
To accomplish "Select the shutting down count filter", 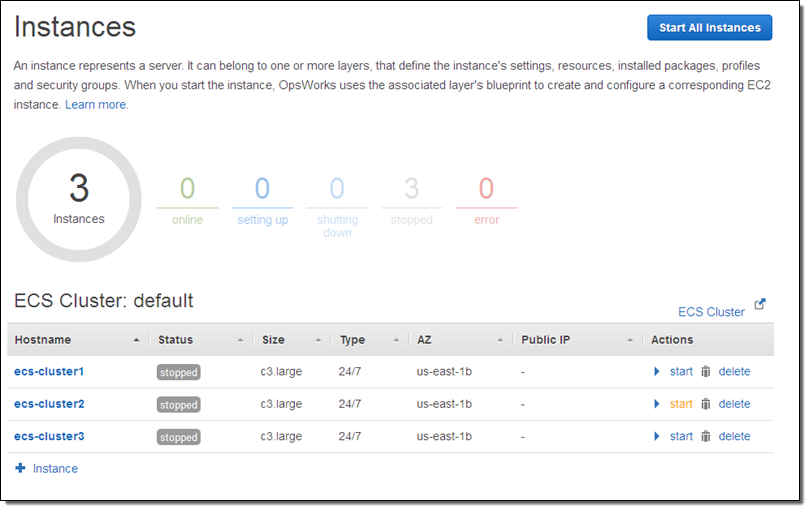I will tap(337, 207).
